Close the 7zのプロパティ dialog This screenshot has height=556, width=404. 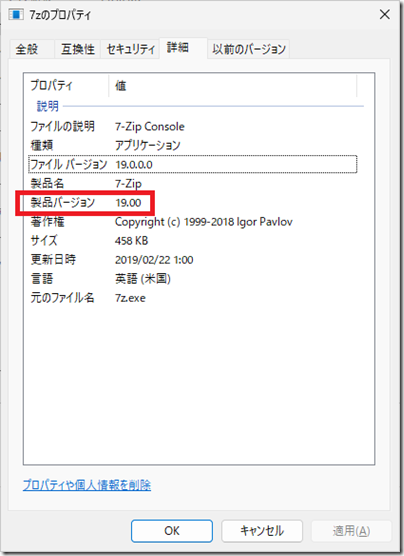pyautogui.click(x=385, y=15)
